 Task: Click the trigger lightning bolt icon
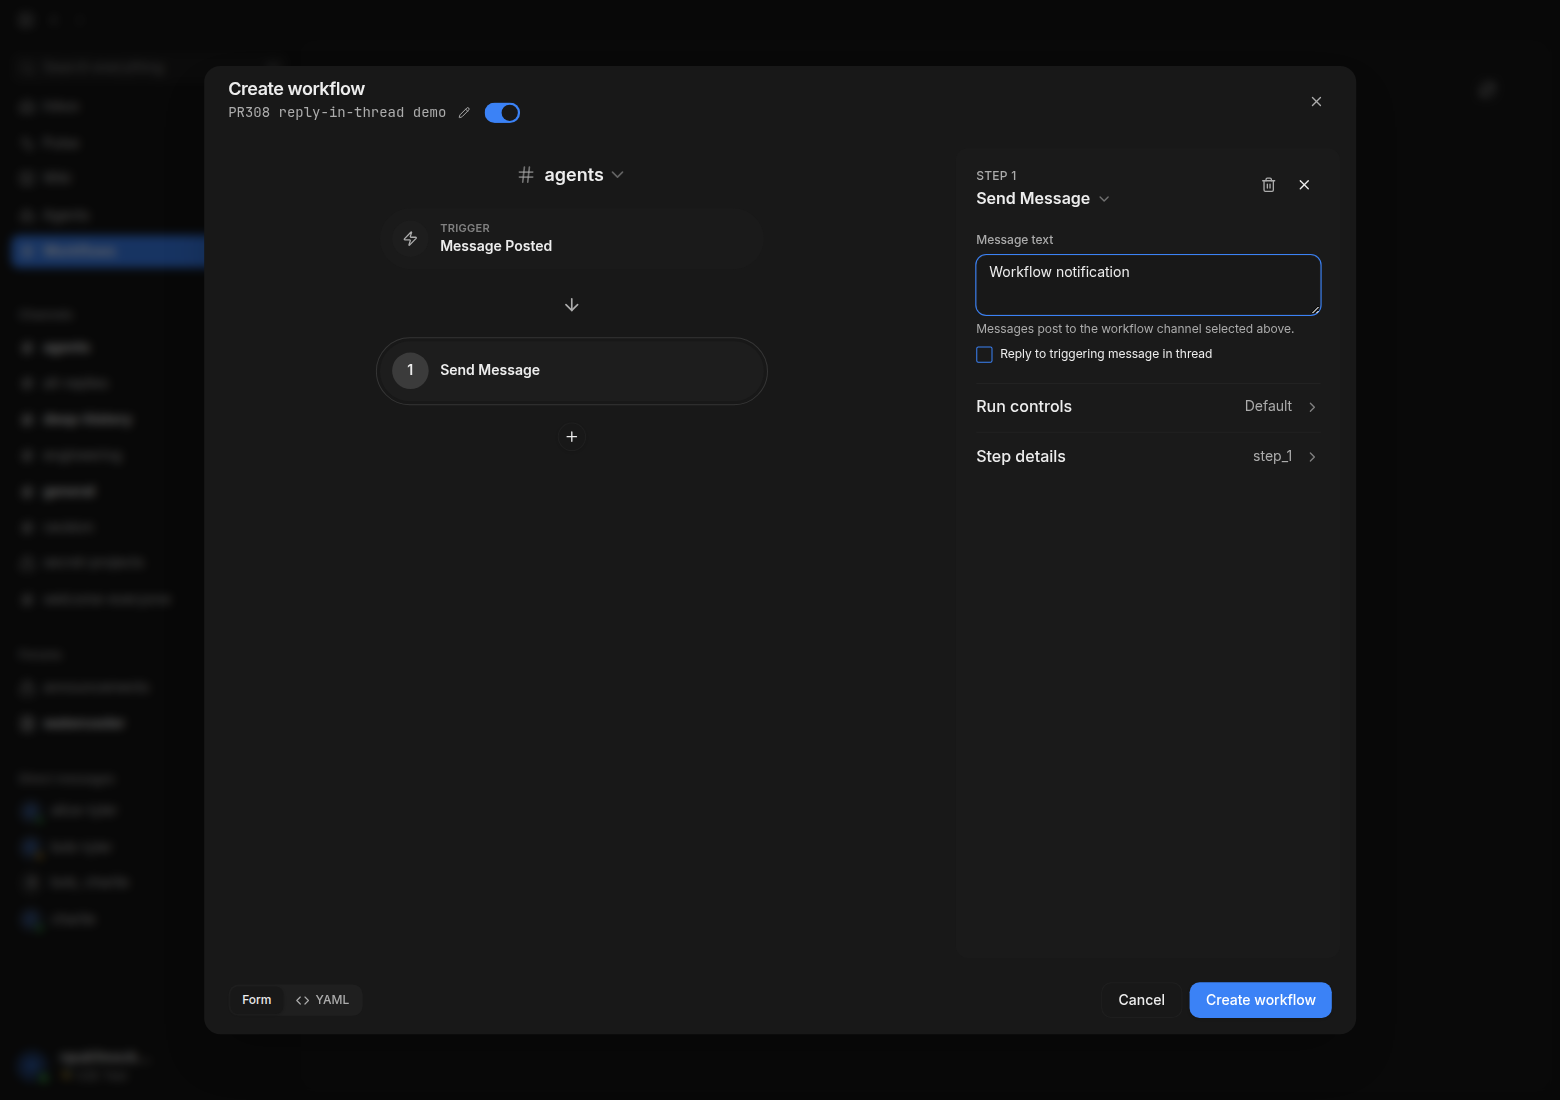pyautogui.click(x=410, y=239)
